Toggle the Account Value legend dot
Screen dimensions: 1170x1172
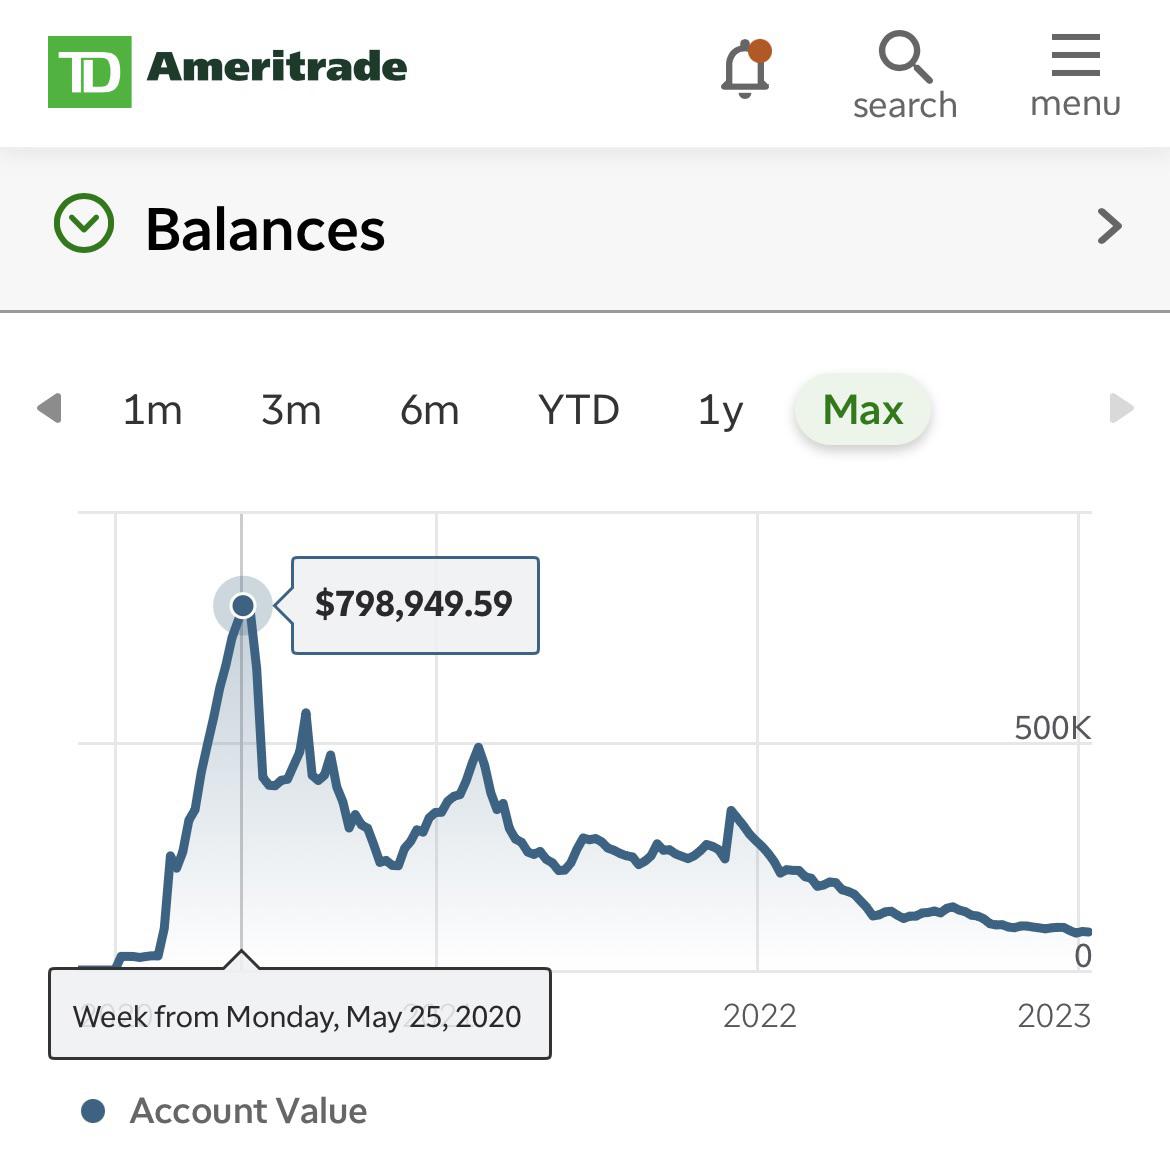94,1111
